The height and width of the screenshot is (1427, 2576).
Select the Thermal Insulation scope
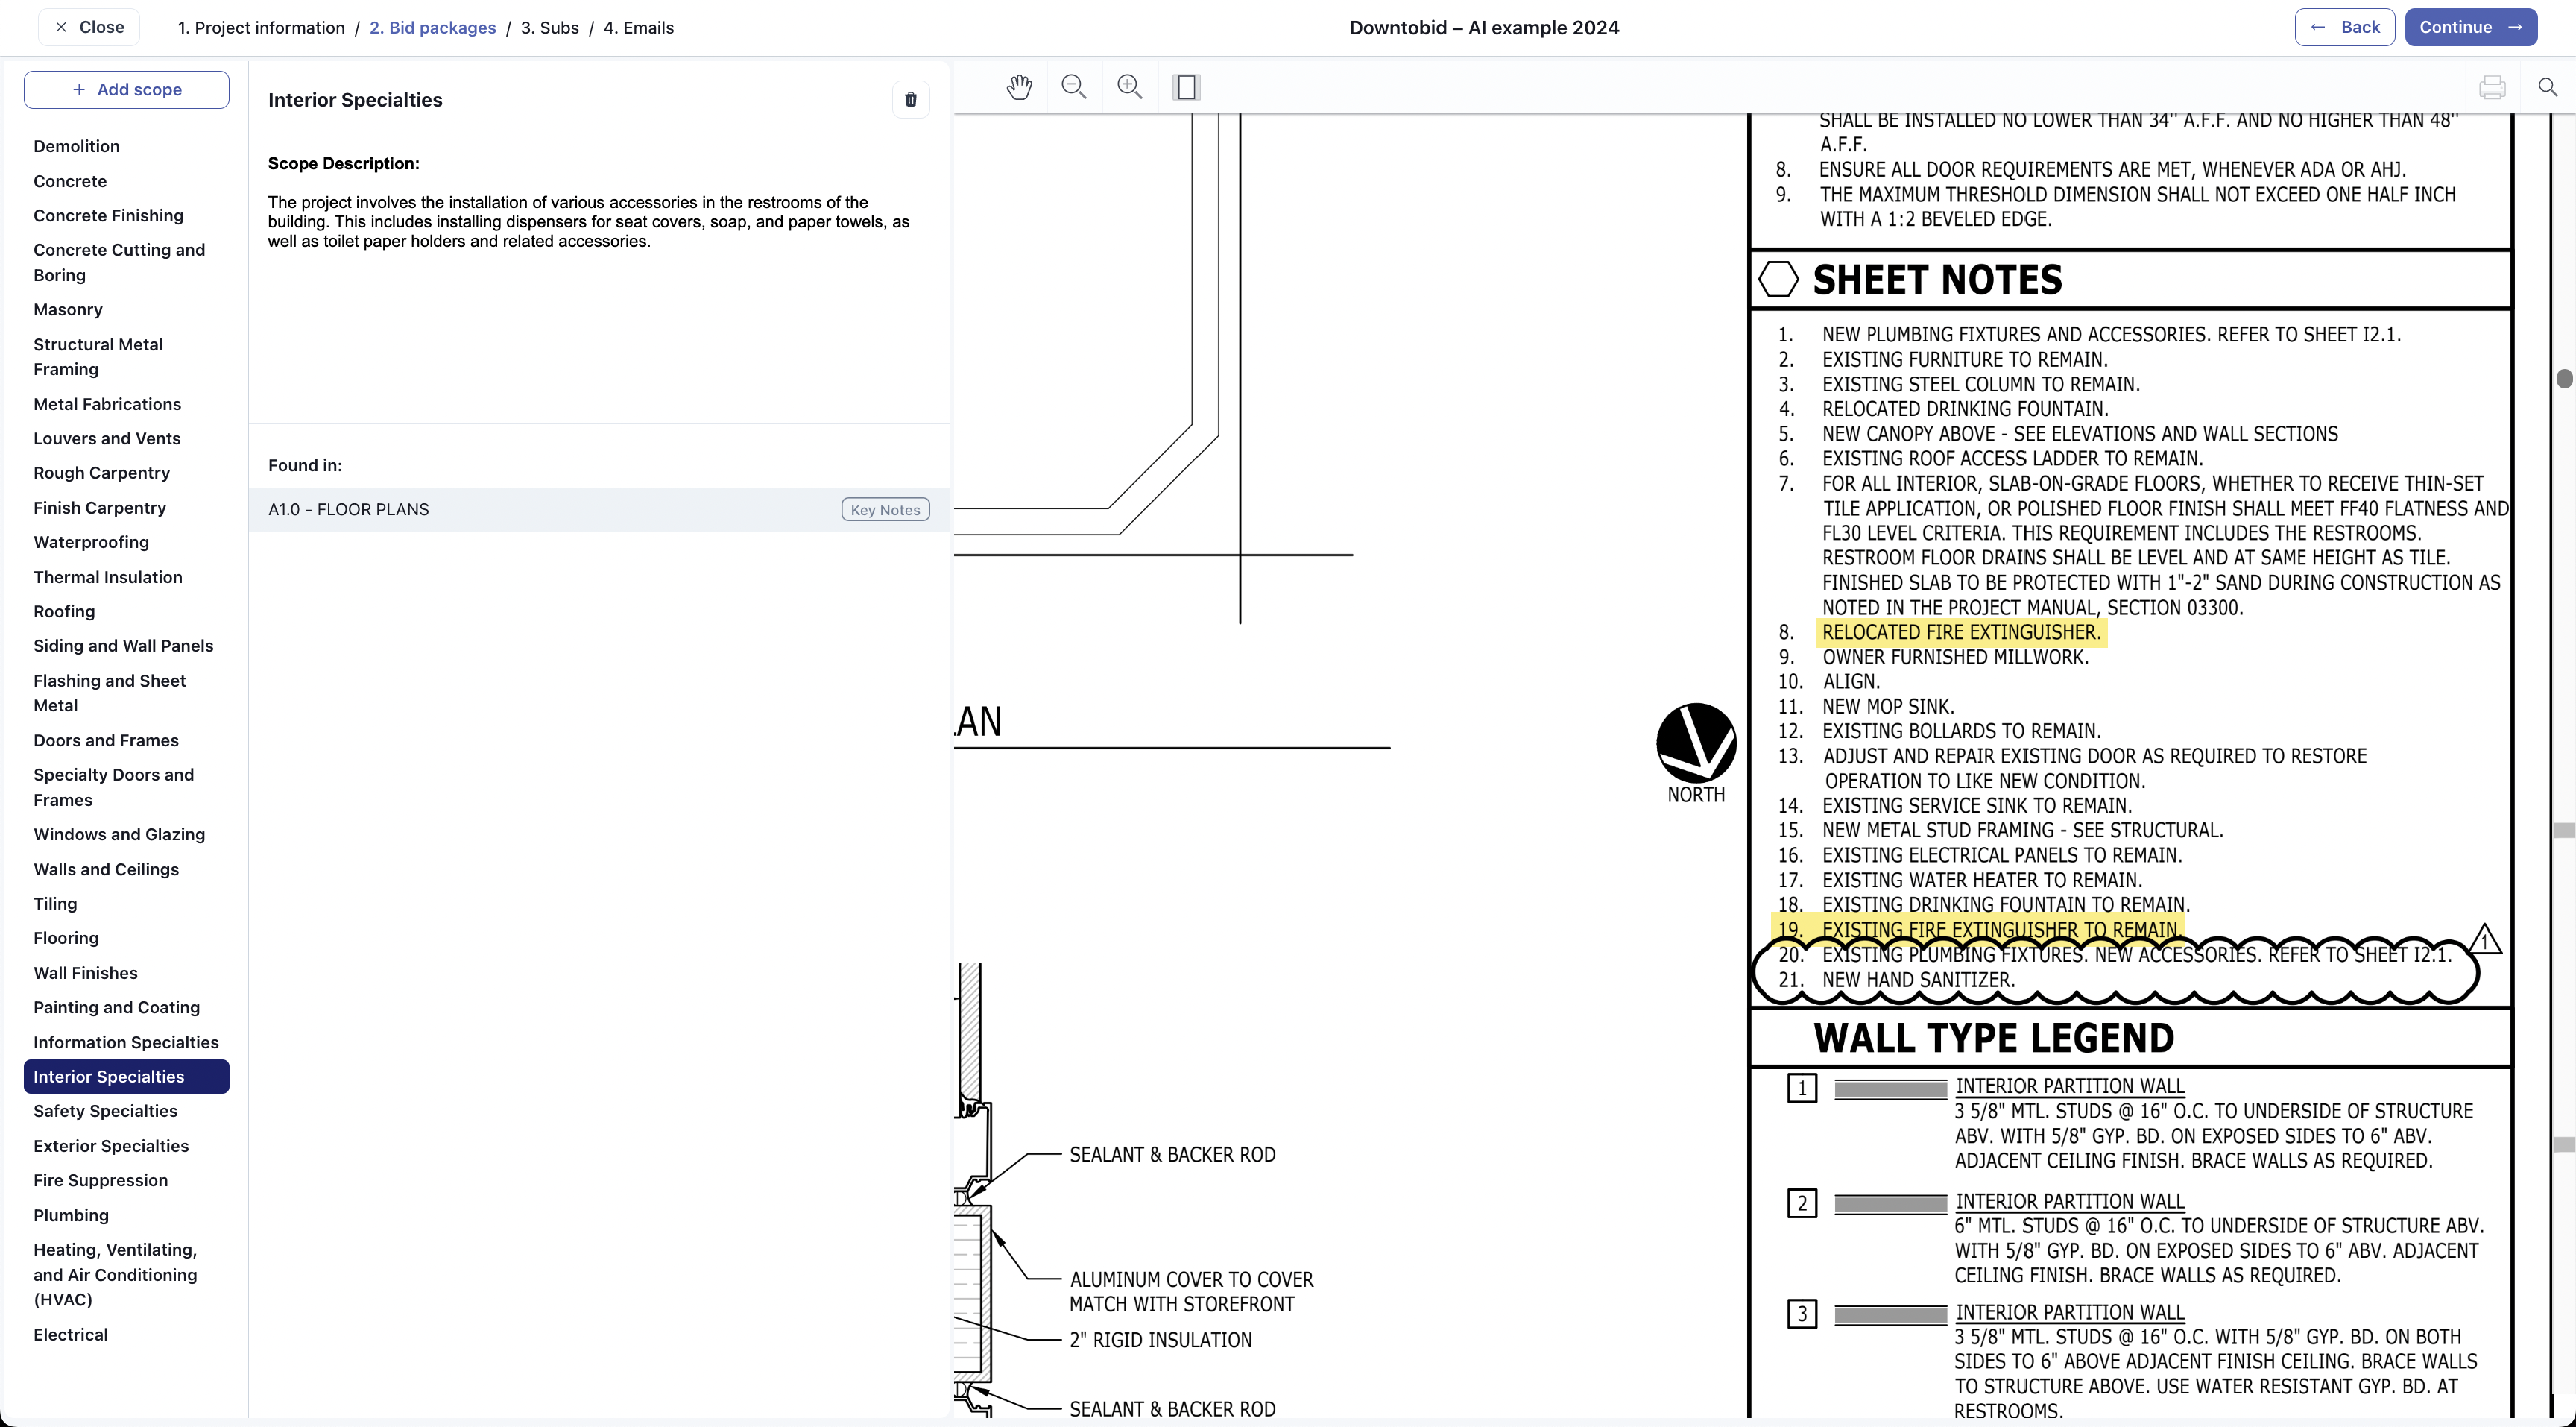pos(108,577)
